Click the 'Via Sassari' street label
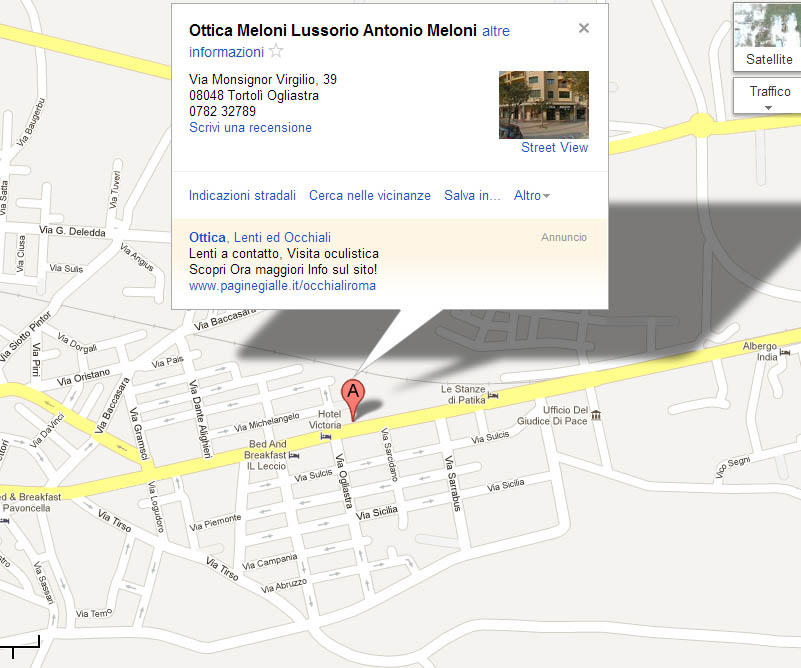Viewport: 801px width, 668px height. 43,583
